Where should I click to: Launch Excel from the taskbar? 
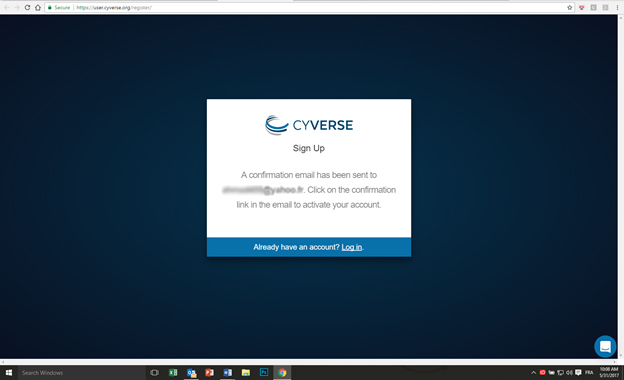click(x=173, y=373)
